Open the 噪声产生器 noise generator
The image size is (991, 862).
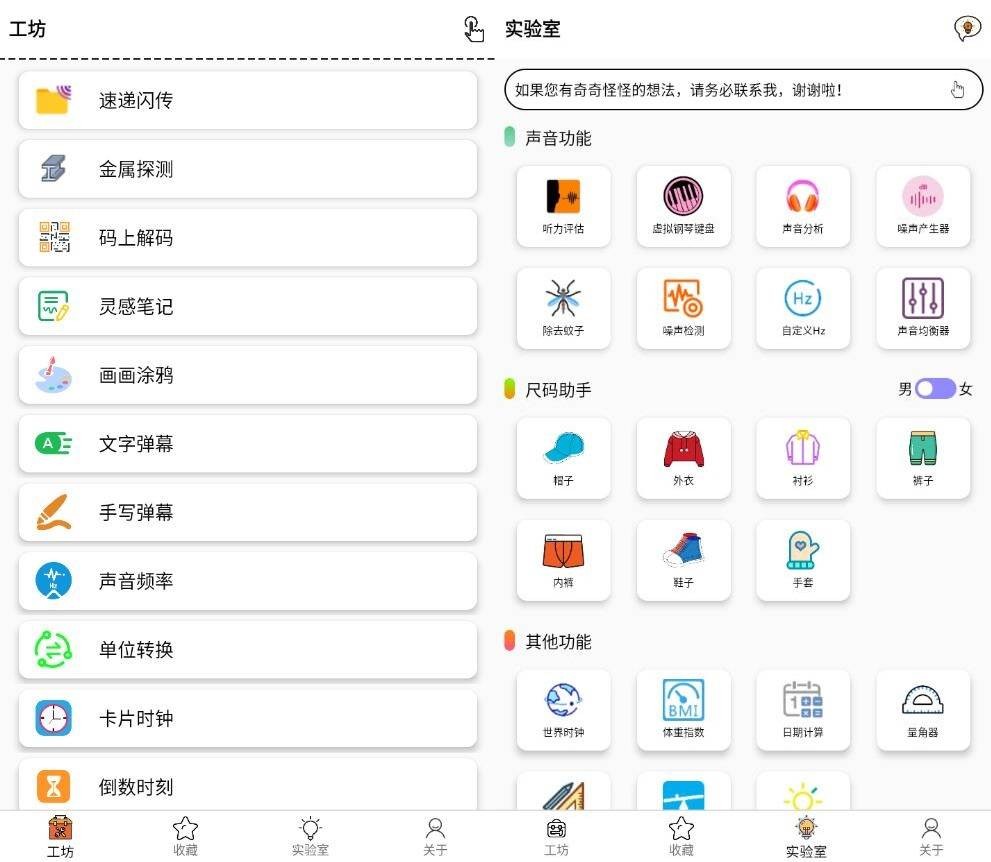922,207
